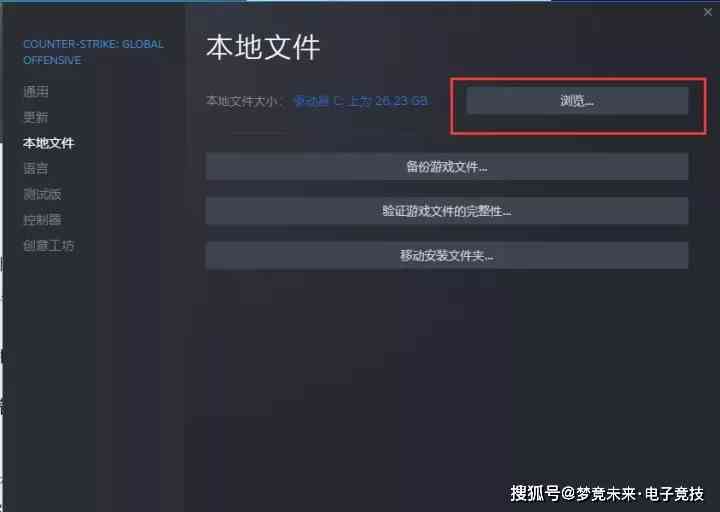Select the 本地文件大小 label text

243,101
